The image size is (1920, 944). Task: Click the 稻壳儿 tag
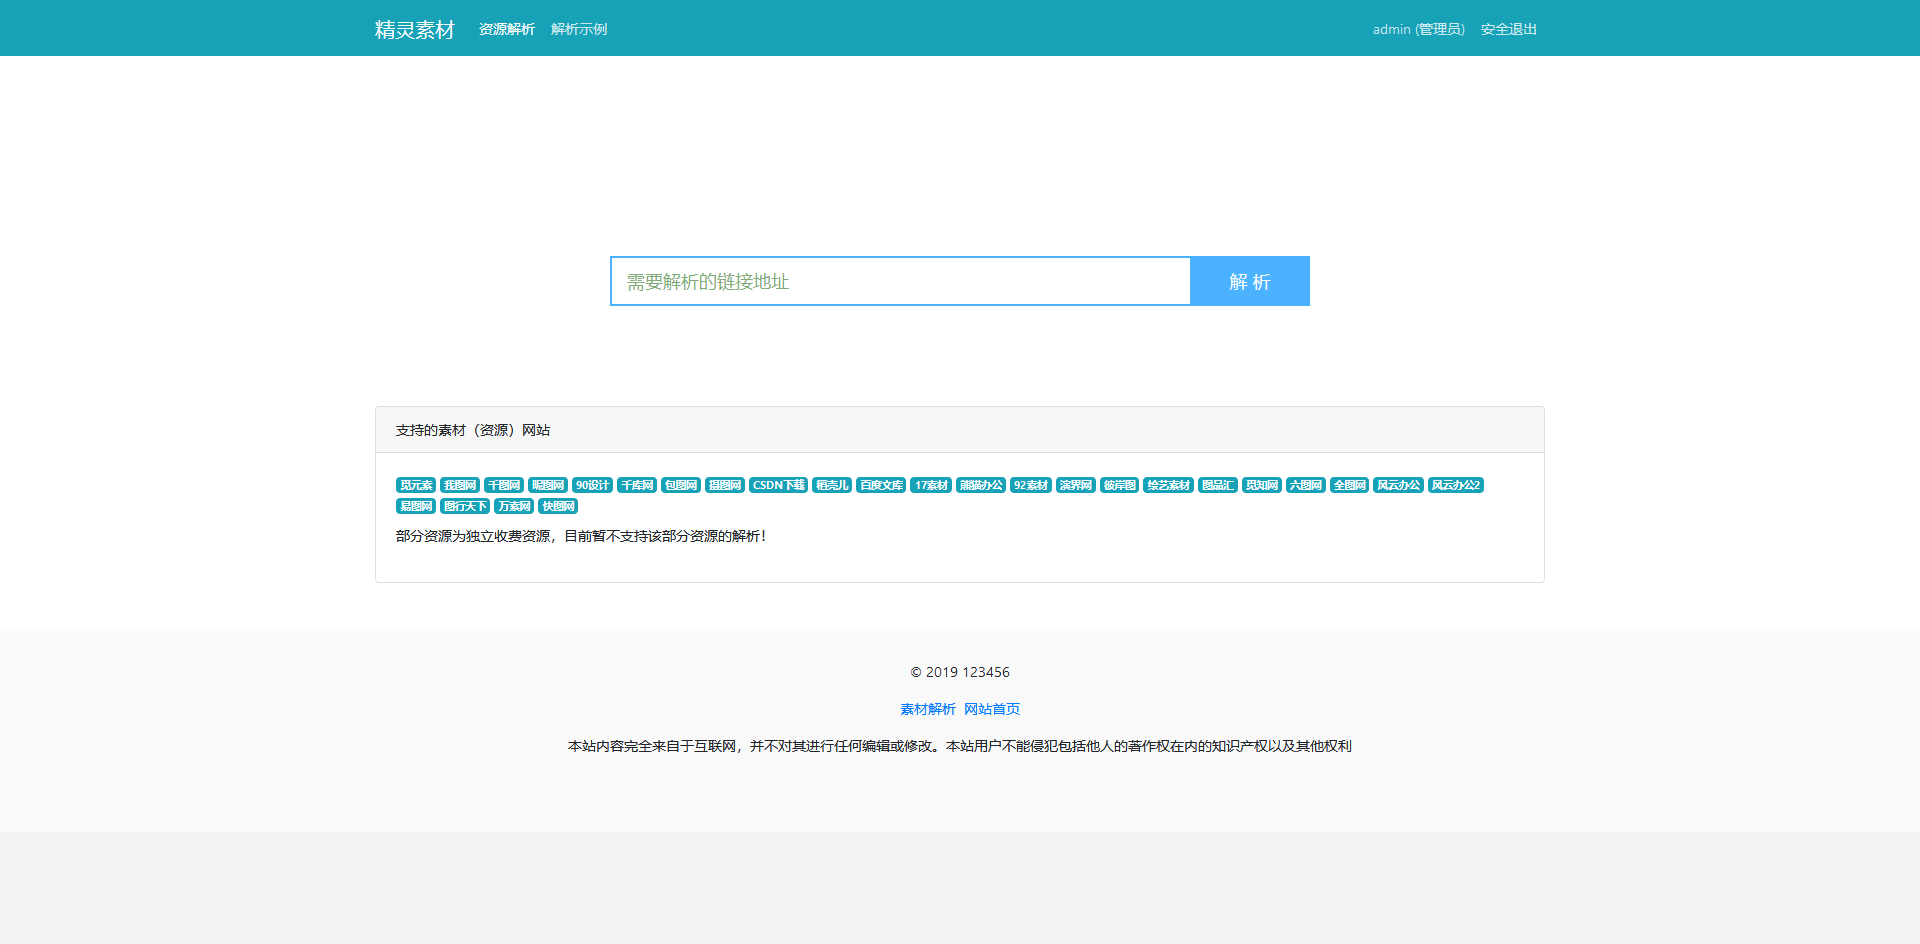click(832, 485)
